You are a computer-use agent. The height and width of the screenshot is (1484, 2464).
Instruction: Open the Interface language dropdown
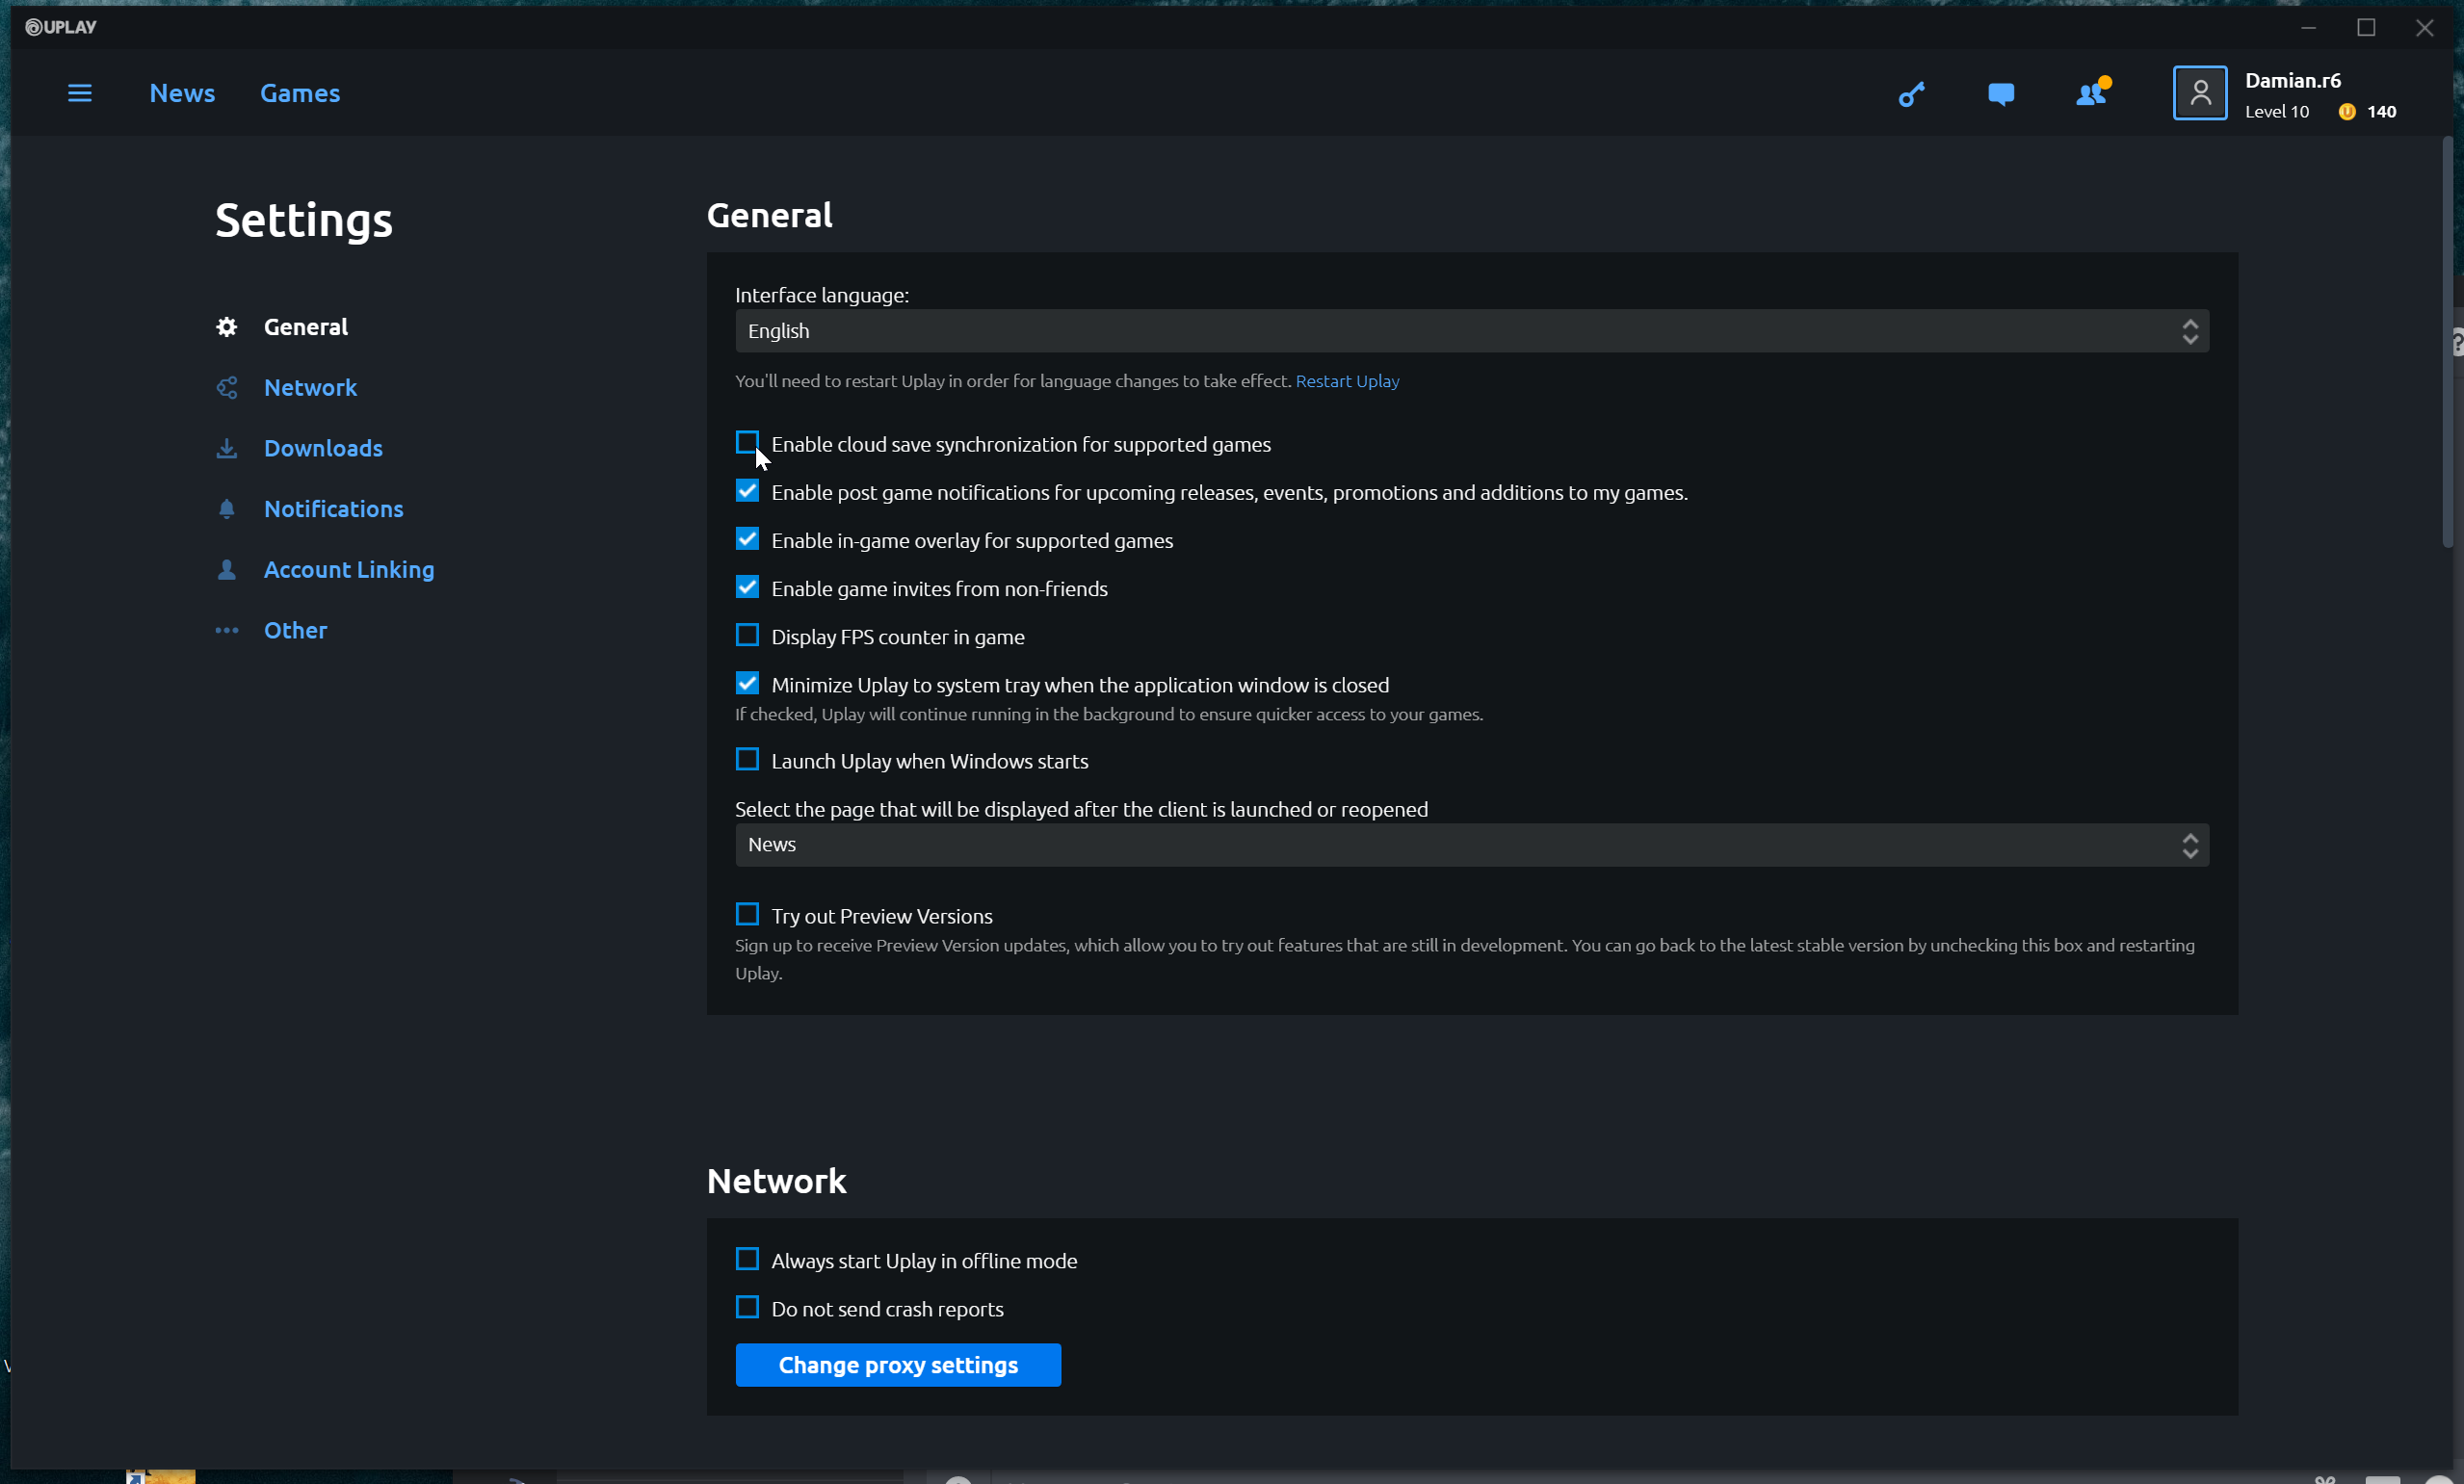click(x=1471, y=331)
